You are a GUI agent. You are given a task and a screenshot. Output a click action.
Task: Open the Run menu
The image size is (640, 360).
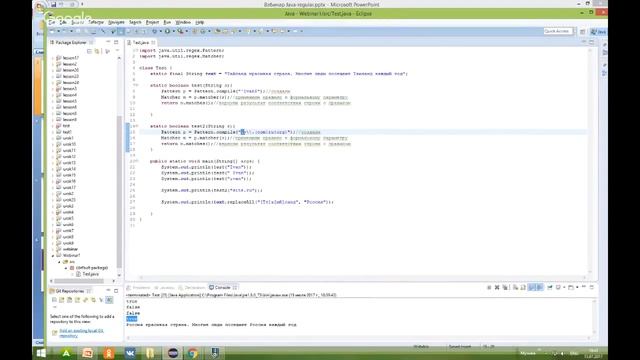(x=167, y=22)
